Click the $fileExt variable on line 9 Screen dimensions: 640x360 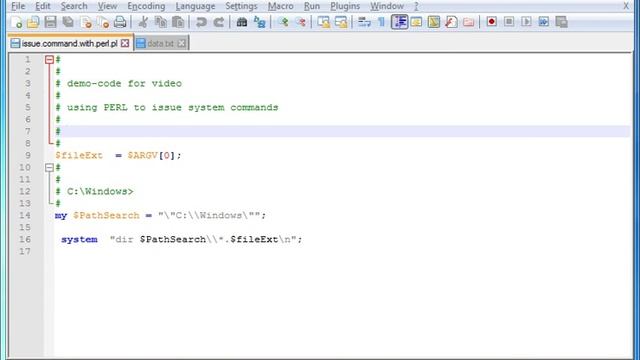coord(79,156)
